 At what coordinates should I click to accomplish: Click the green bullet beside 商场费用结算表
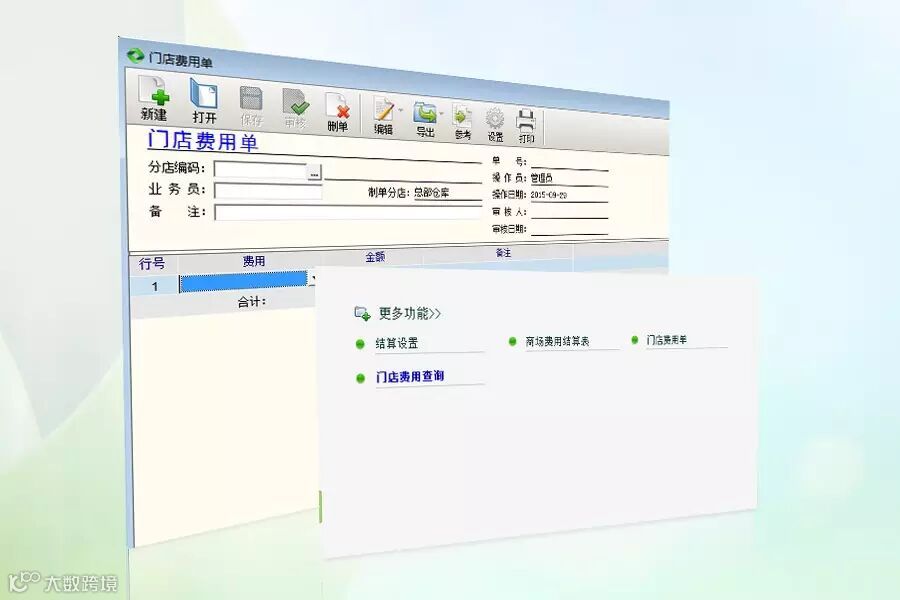click(513, 342)
